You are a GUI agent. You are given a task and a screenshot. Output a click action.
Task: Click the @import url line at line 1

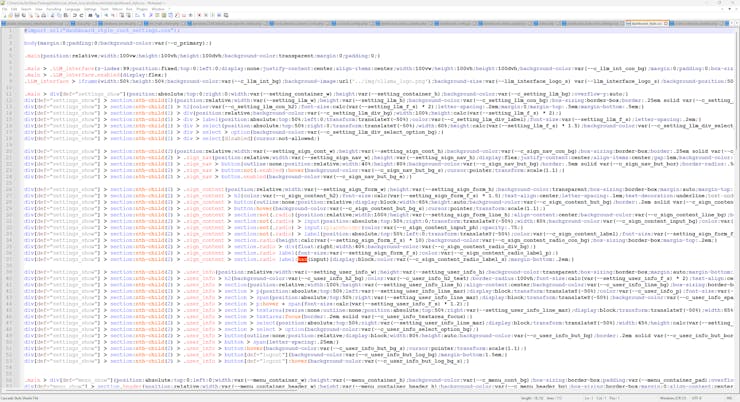(x=102, y=30)
